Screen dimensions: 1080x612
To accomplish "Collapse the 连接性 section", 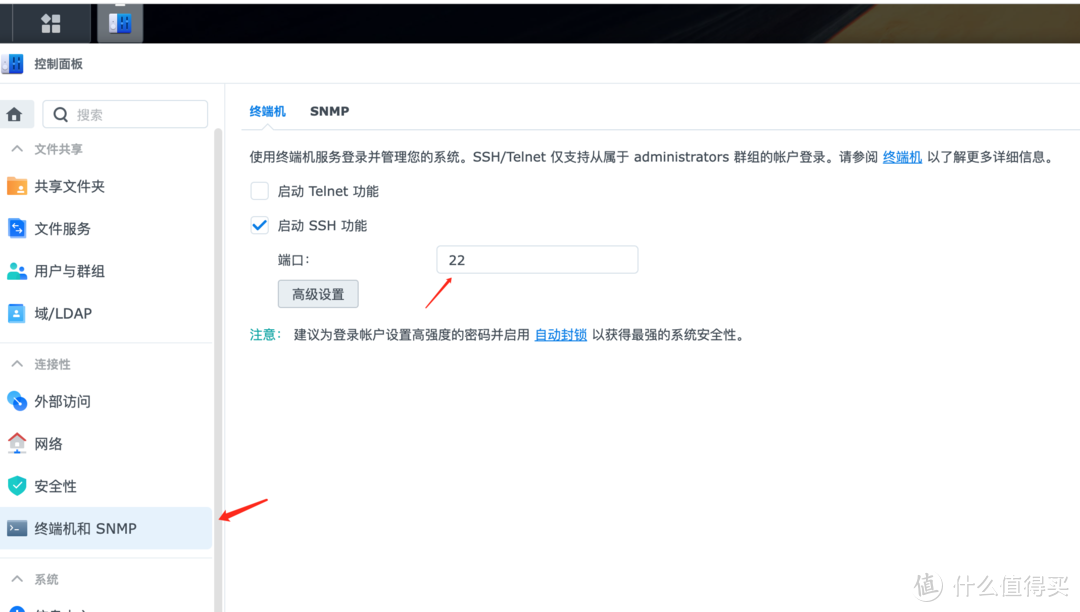I will pos(17,364).
